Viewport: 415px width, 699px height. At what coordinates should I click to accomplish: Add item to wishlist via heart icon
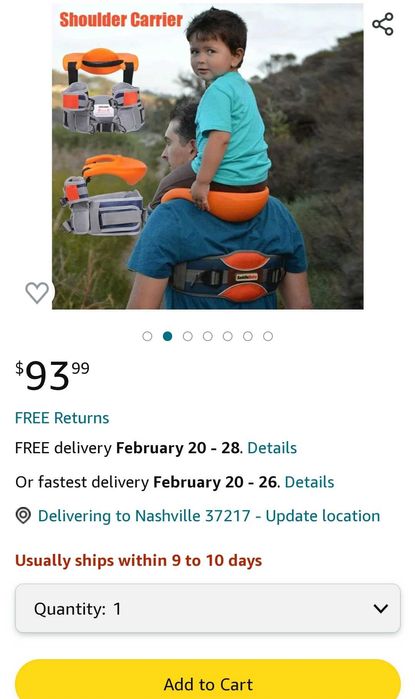pyautogui.click(x=37, y=293)
